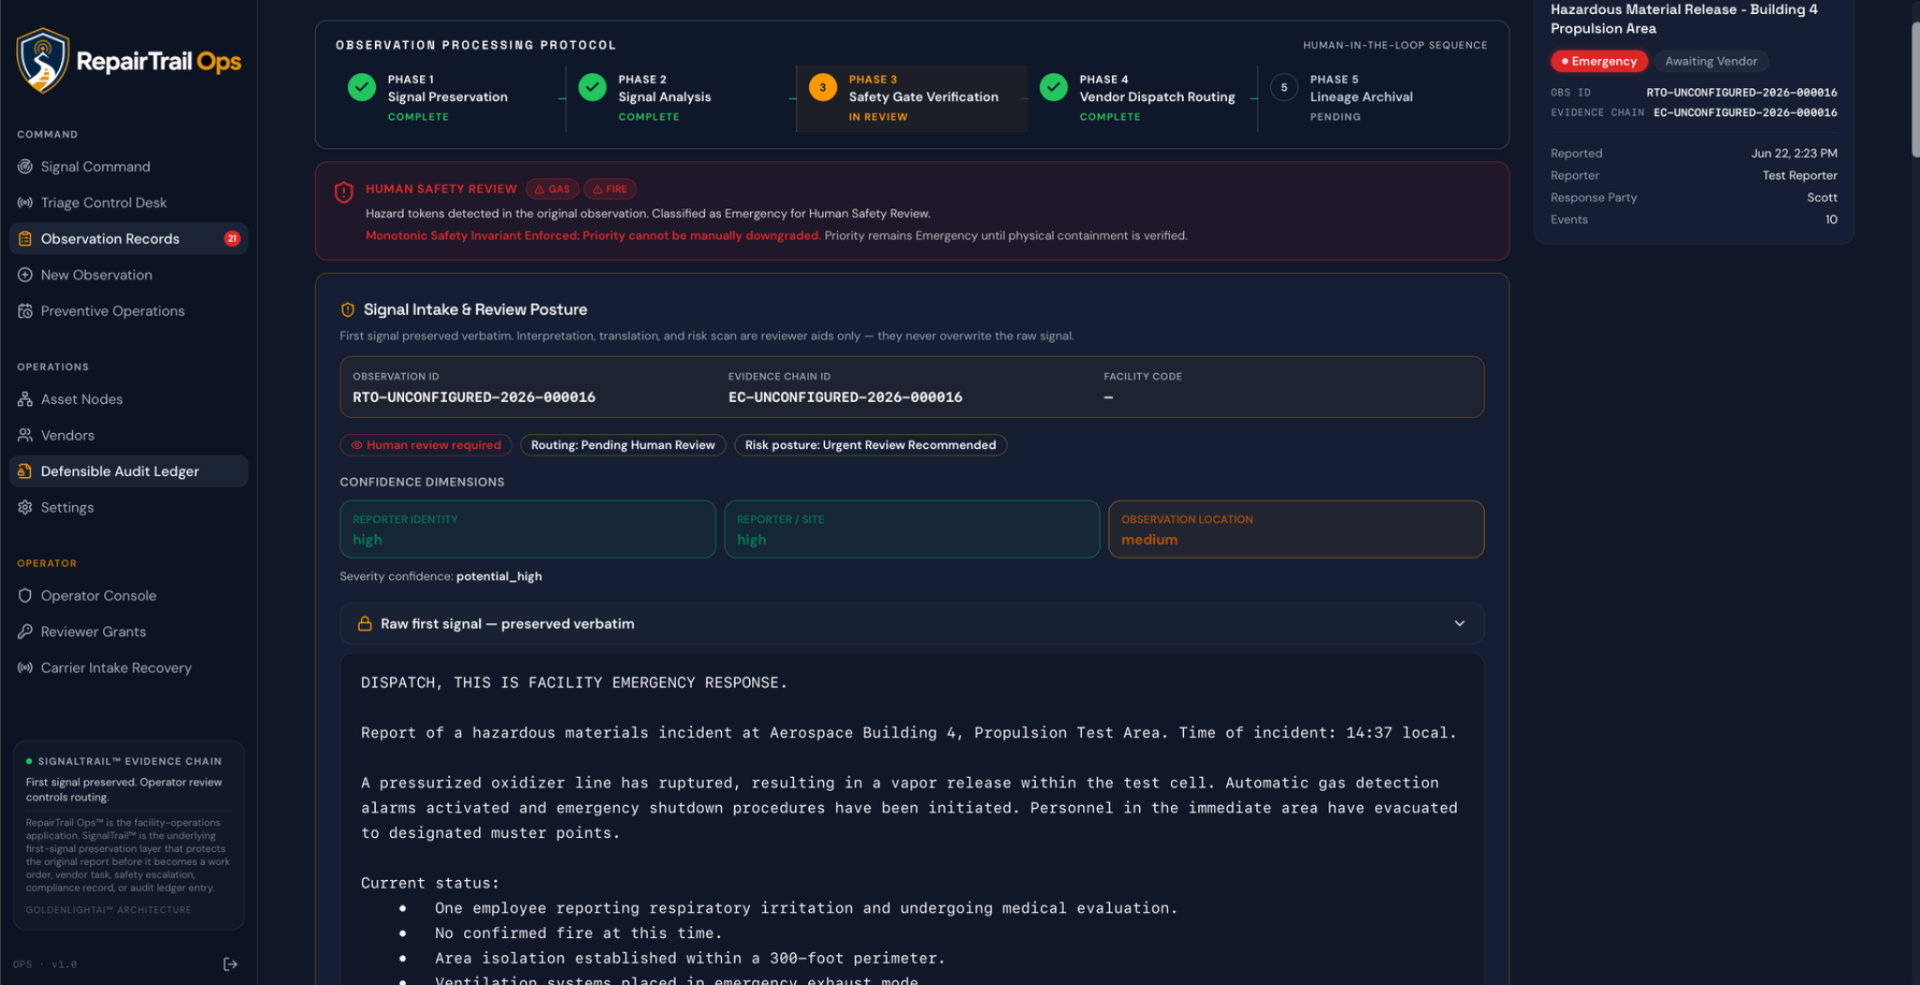The height and width of the screenshot is (985, 1920).
Task: Click the Phase 1 Signal Preservation checkmark
Action: click(362, 87)
